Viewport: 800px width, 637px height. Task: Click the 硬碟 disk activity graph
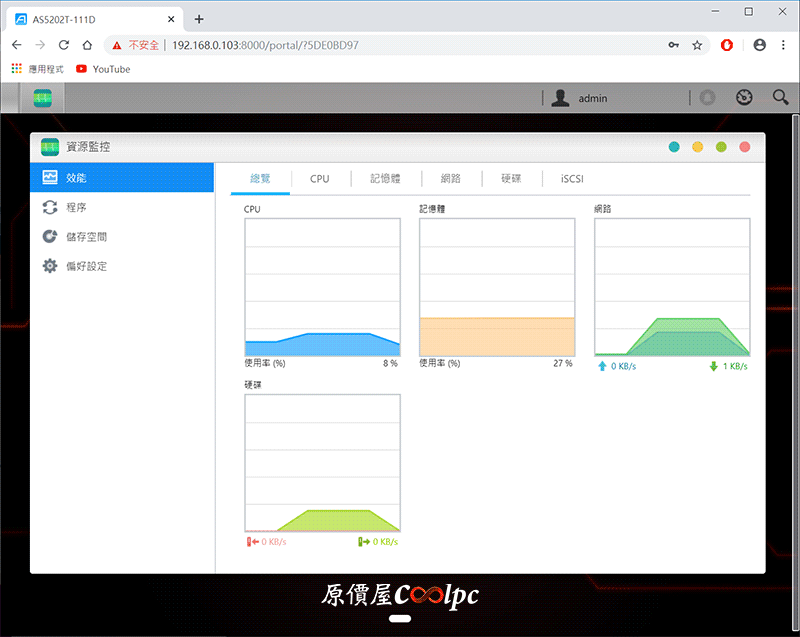tap(322, 463)
